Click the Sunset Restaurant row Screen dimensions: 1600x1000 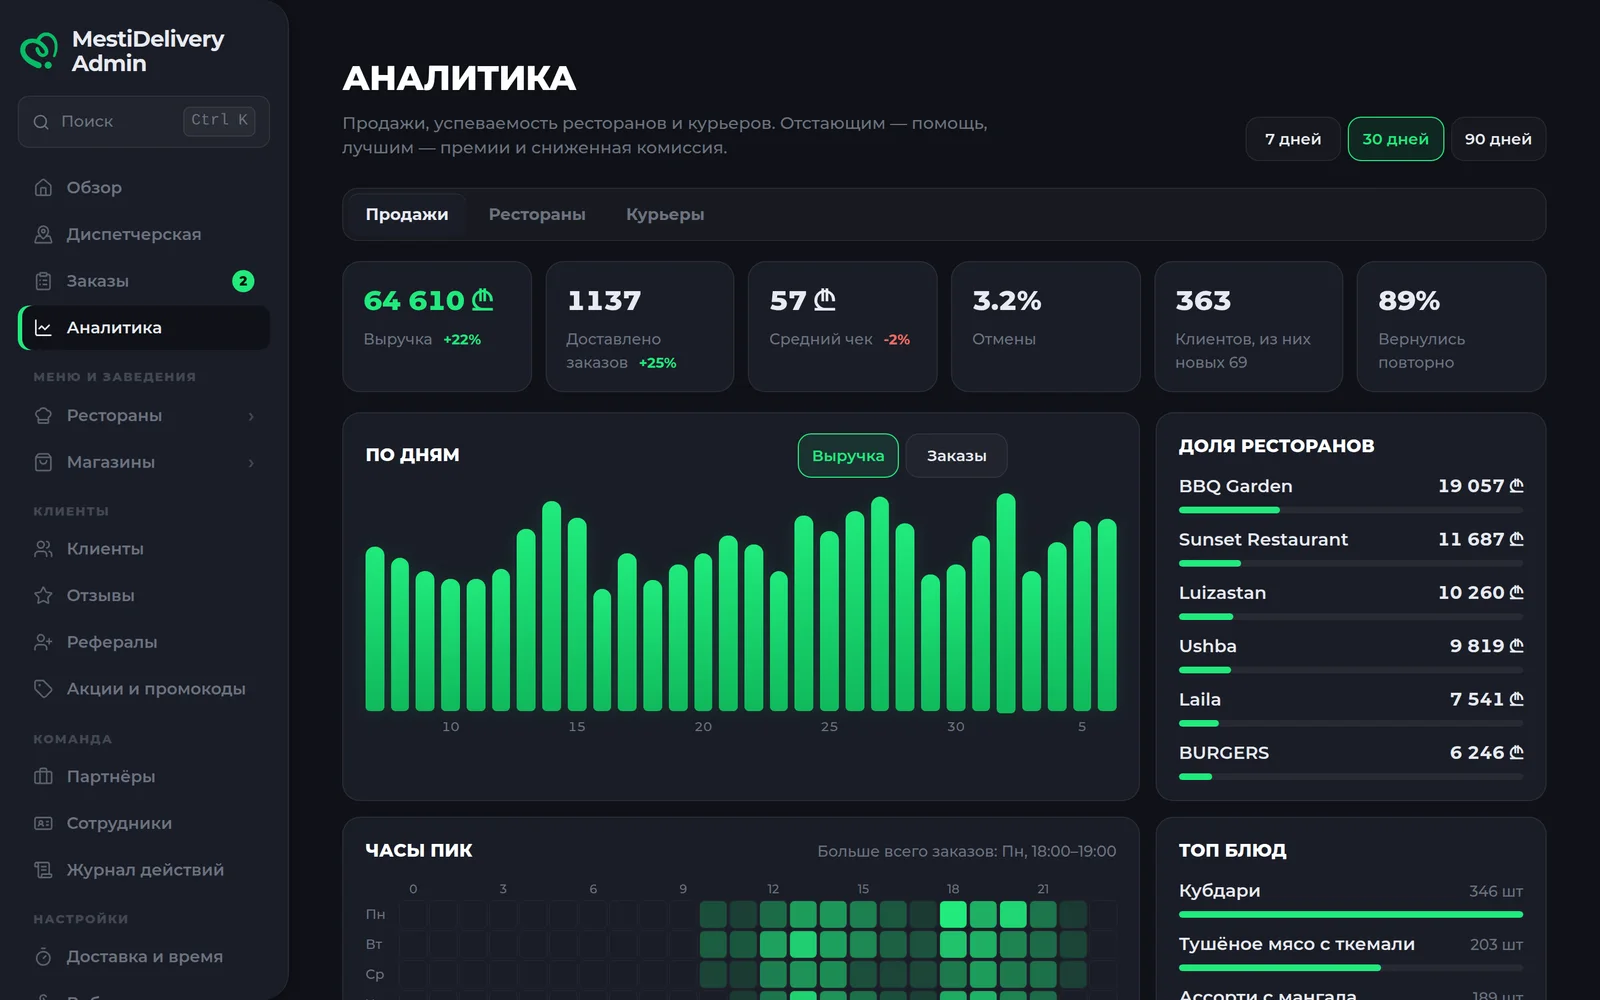pos(1351,548)
